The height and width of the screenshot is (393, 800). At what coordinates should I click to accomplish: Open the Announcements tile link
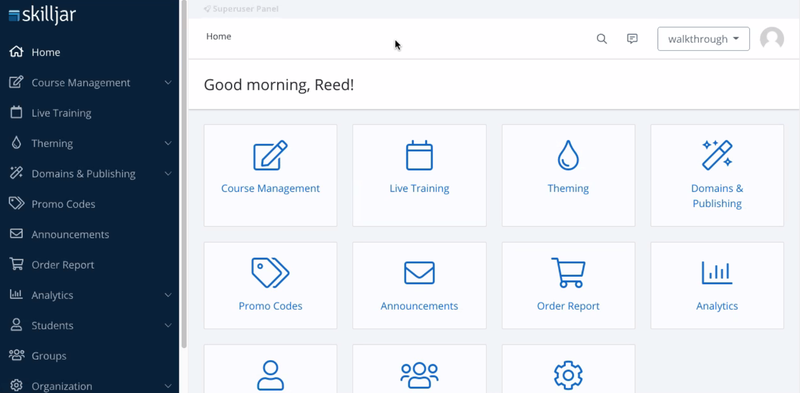coord(419,306)
